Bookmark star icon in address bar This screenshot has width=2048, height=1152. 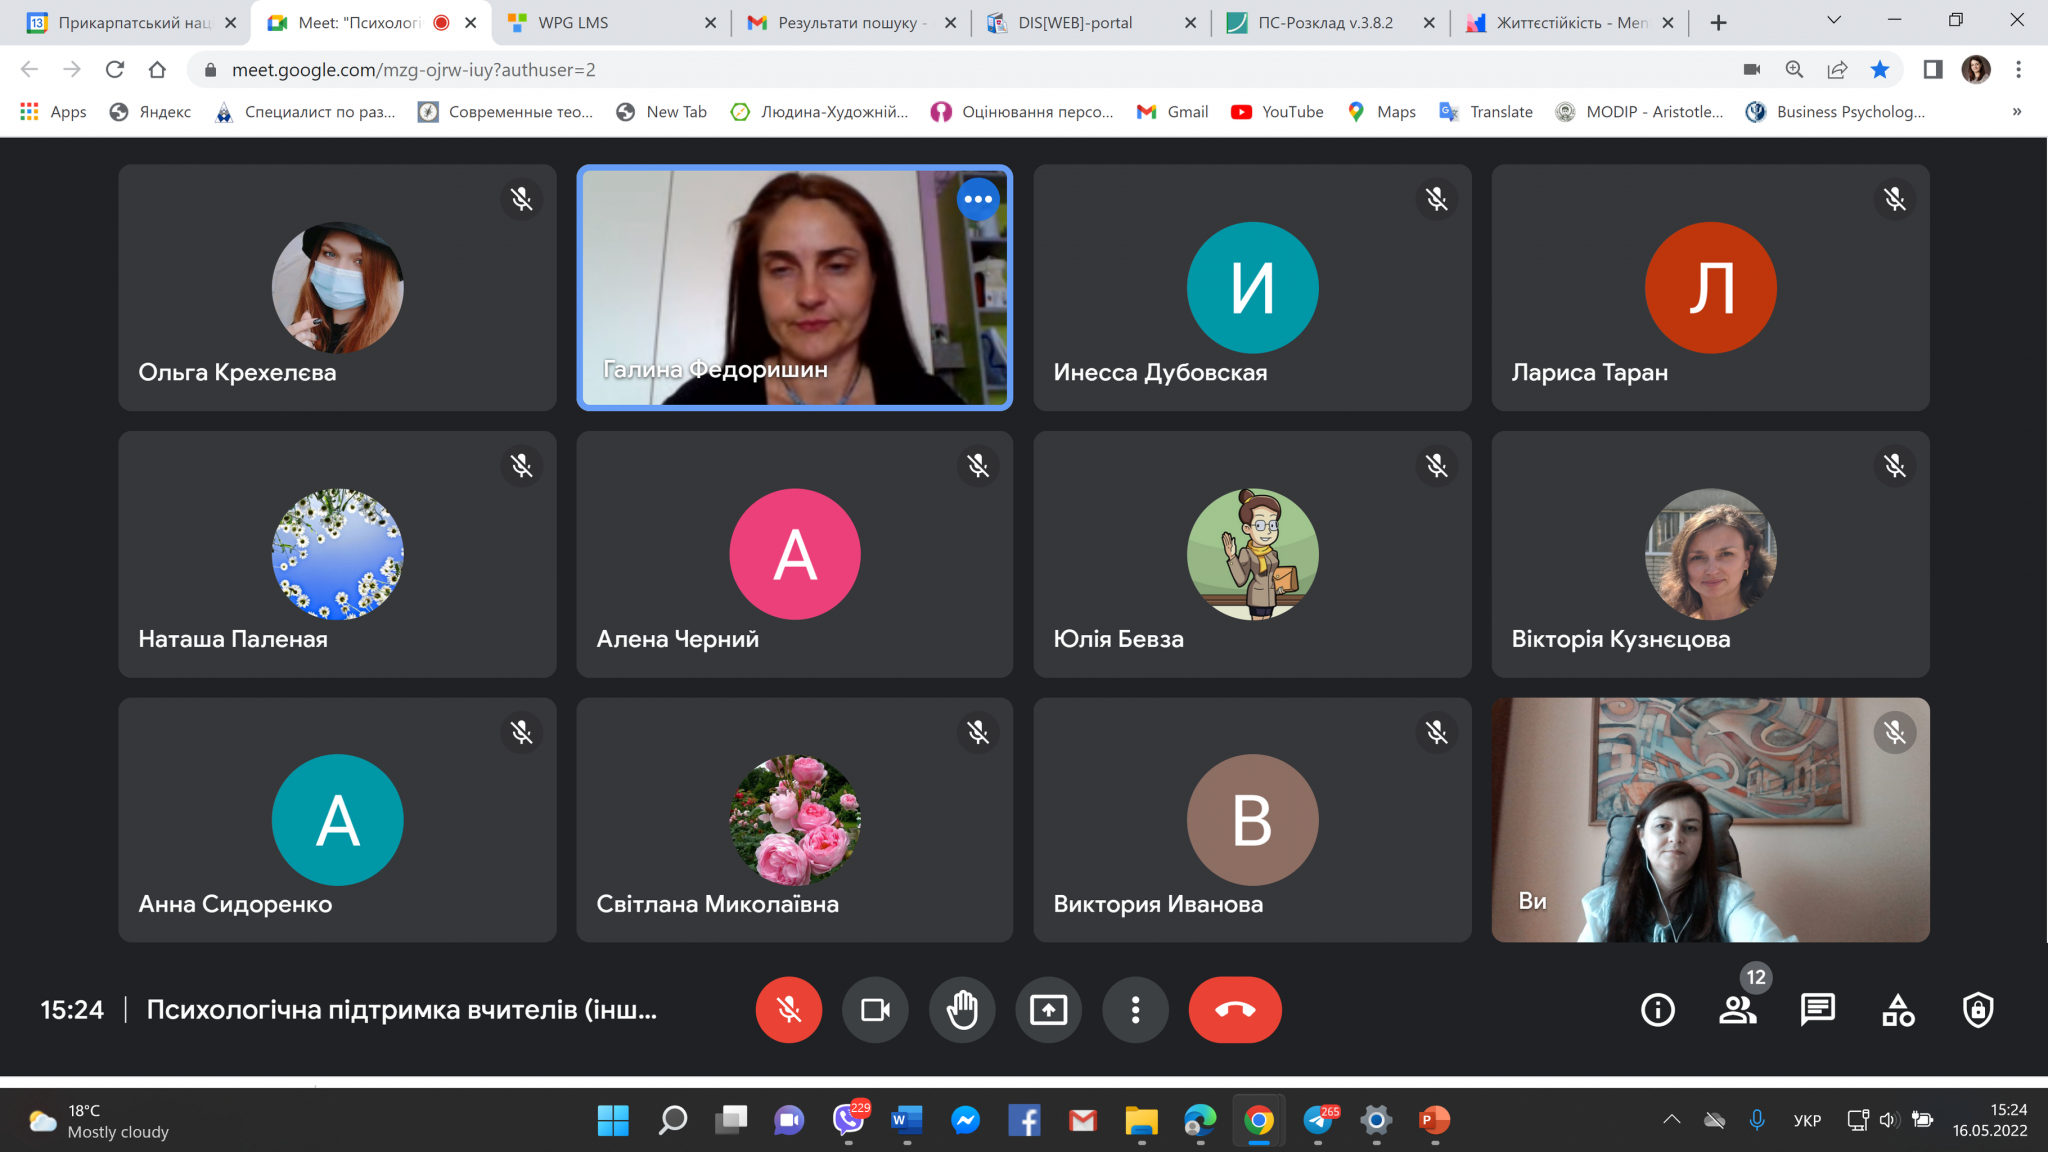click(x=1880, y=70)
